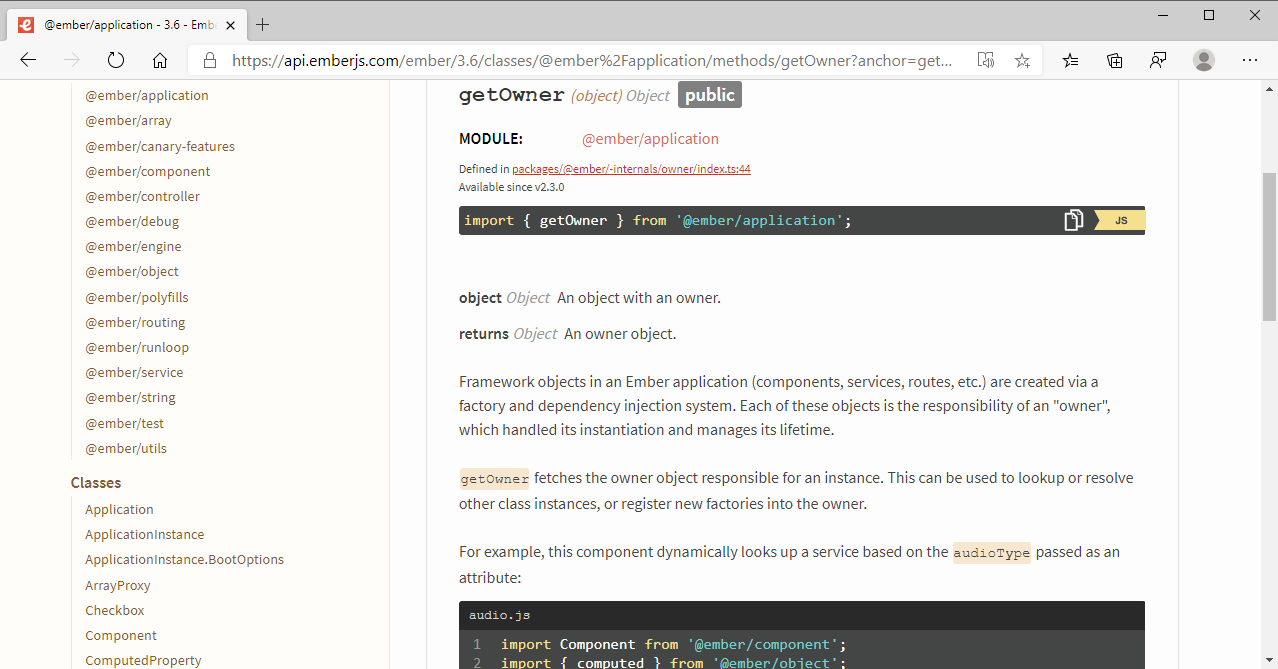Open the Application class page
The width and height of the screenshot is (1278, 669).
pos(119,509)
